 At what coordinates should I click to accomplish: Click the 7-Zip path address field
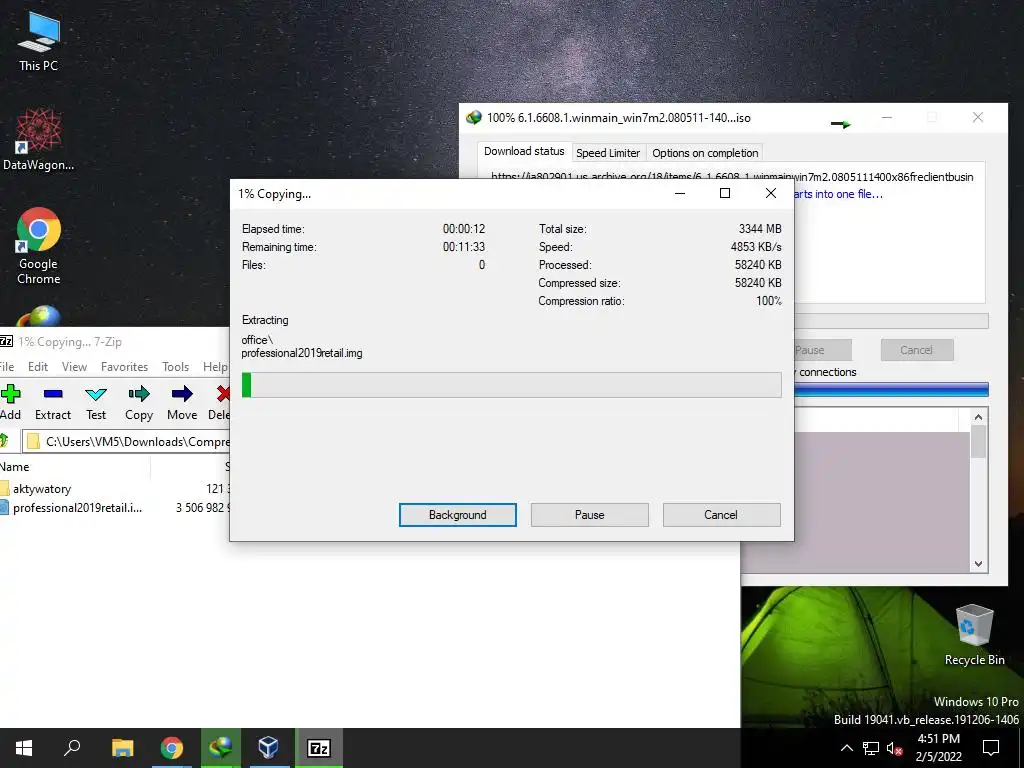tap(127, 441)
